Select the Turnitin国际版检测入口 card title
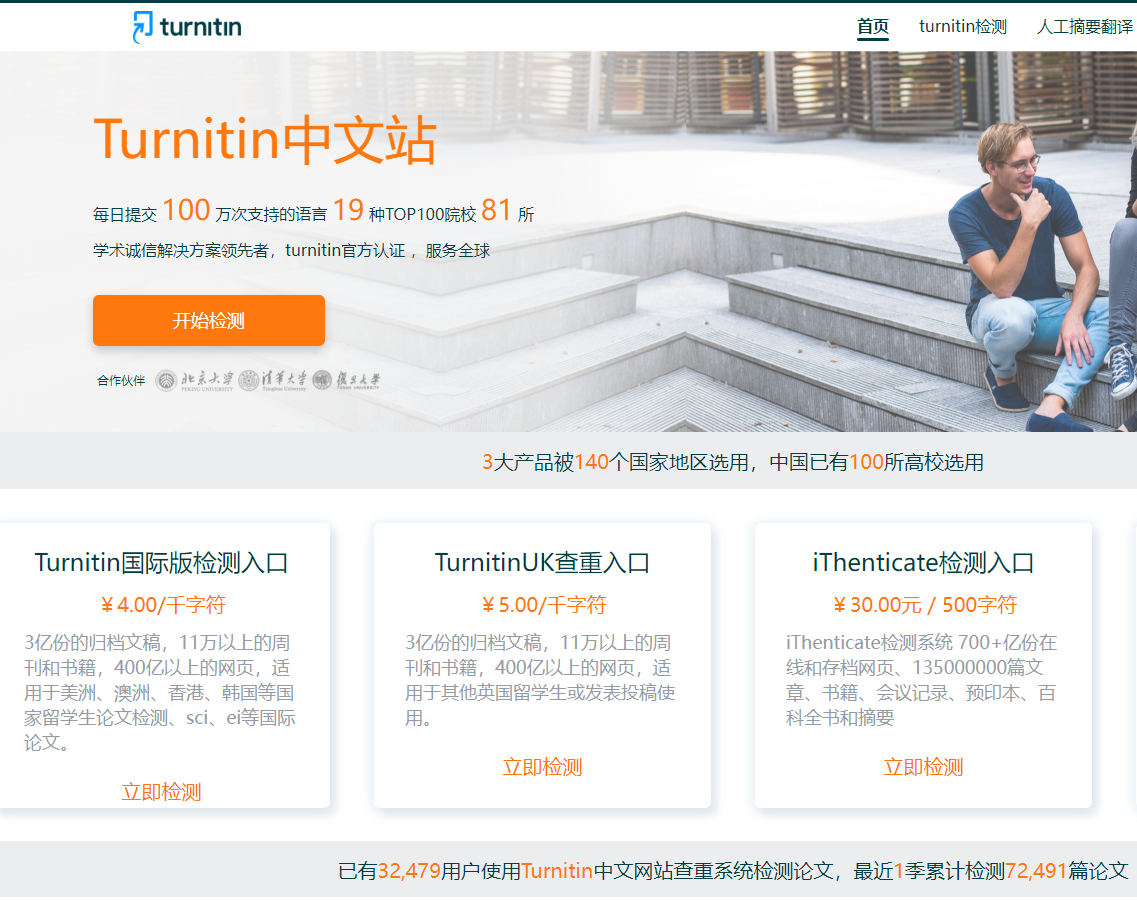The width and height of the screenshot is (1137, 901). click(x=161, y=563)
